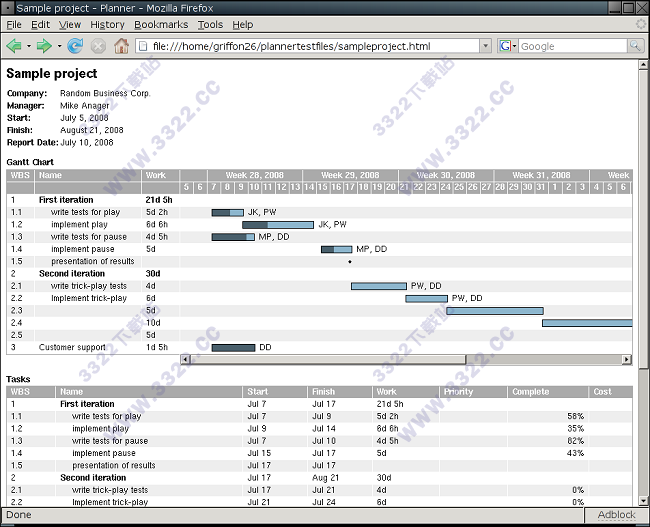Screen dimensions: 650x527
Task: Go to the Home page icon
Action: click(x=121, y=46)
